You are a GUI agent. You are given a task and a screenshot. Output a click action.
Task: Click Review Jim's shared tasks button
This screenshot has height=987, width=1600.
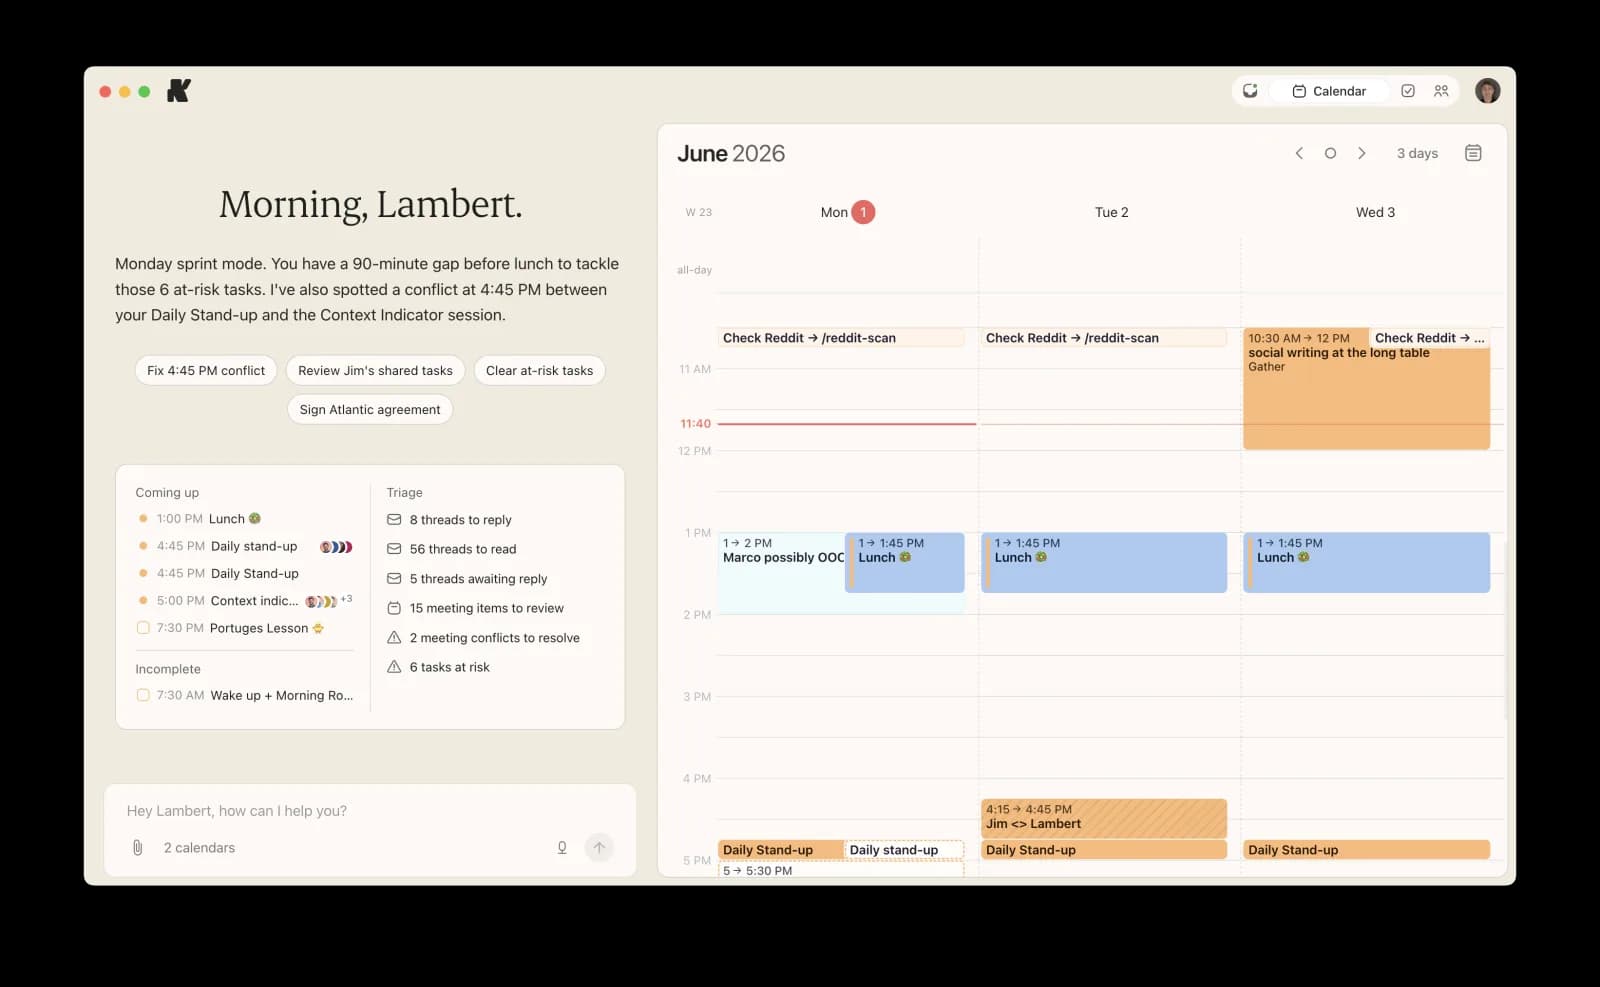coord(375,370)
